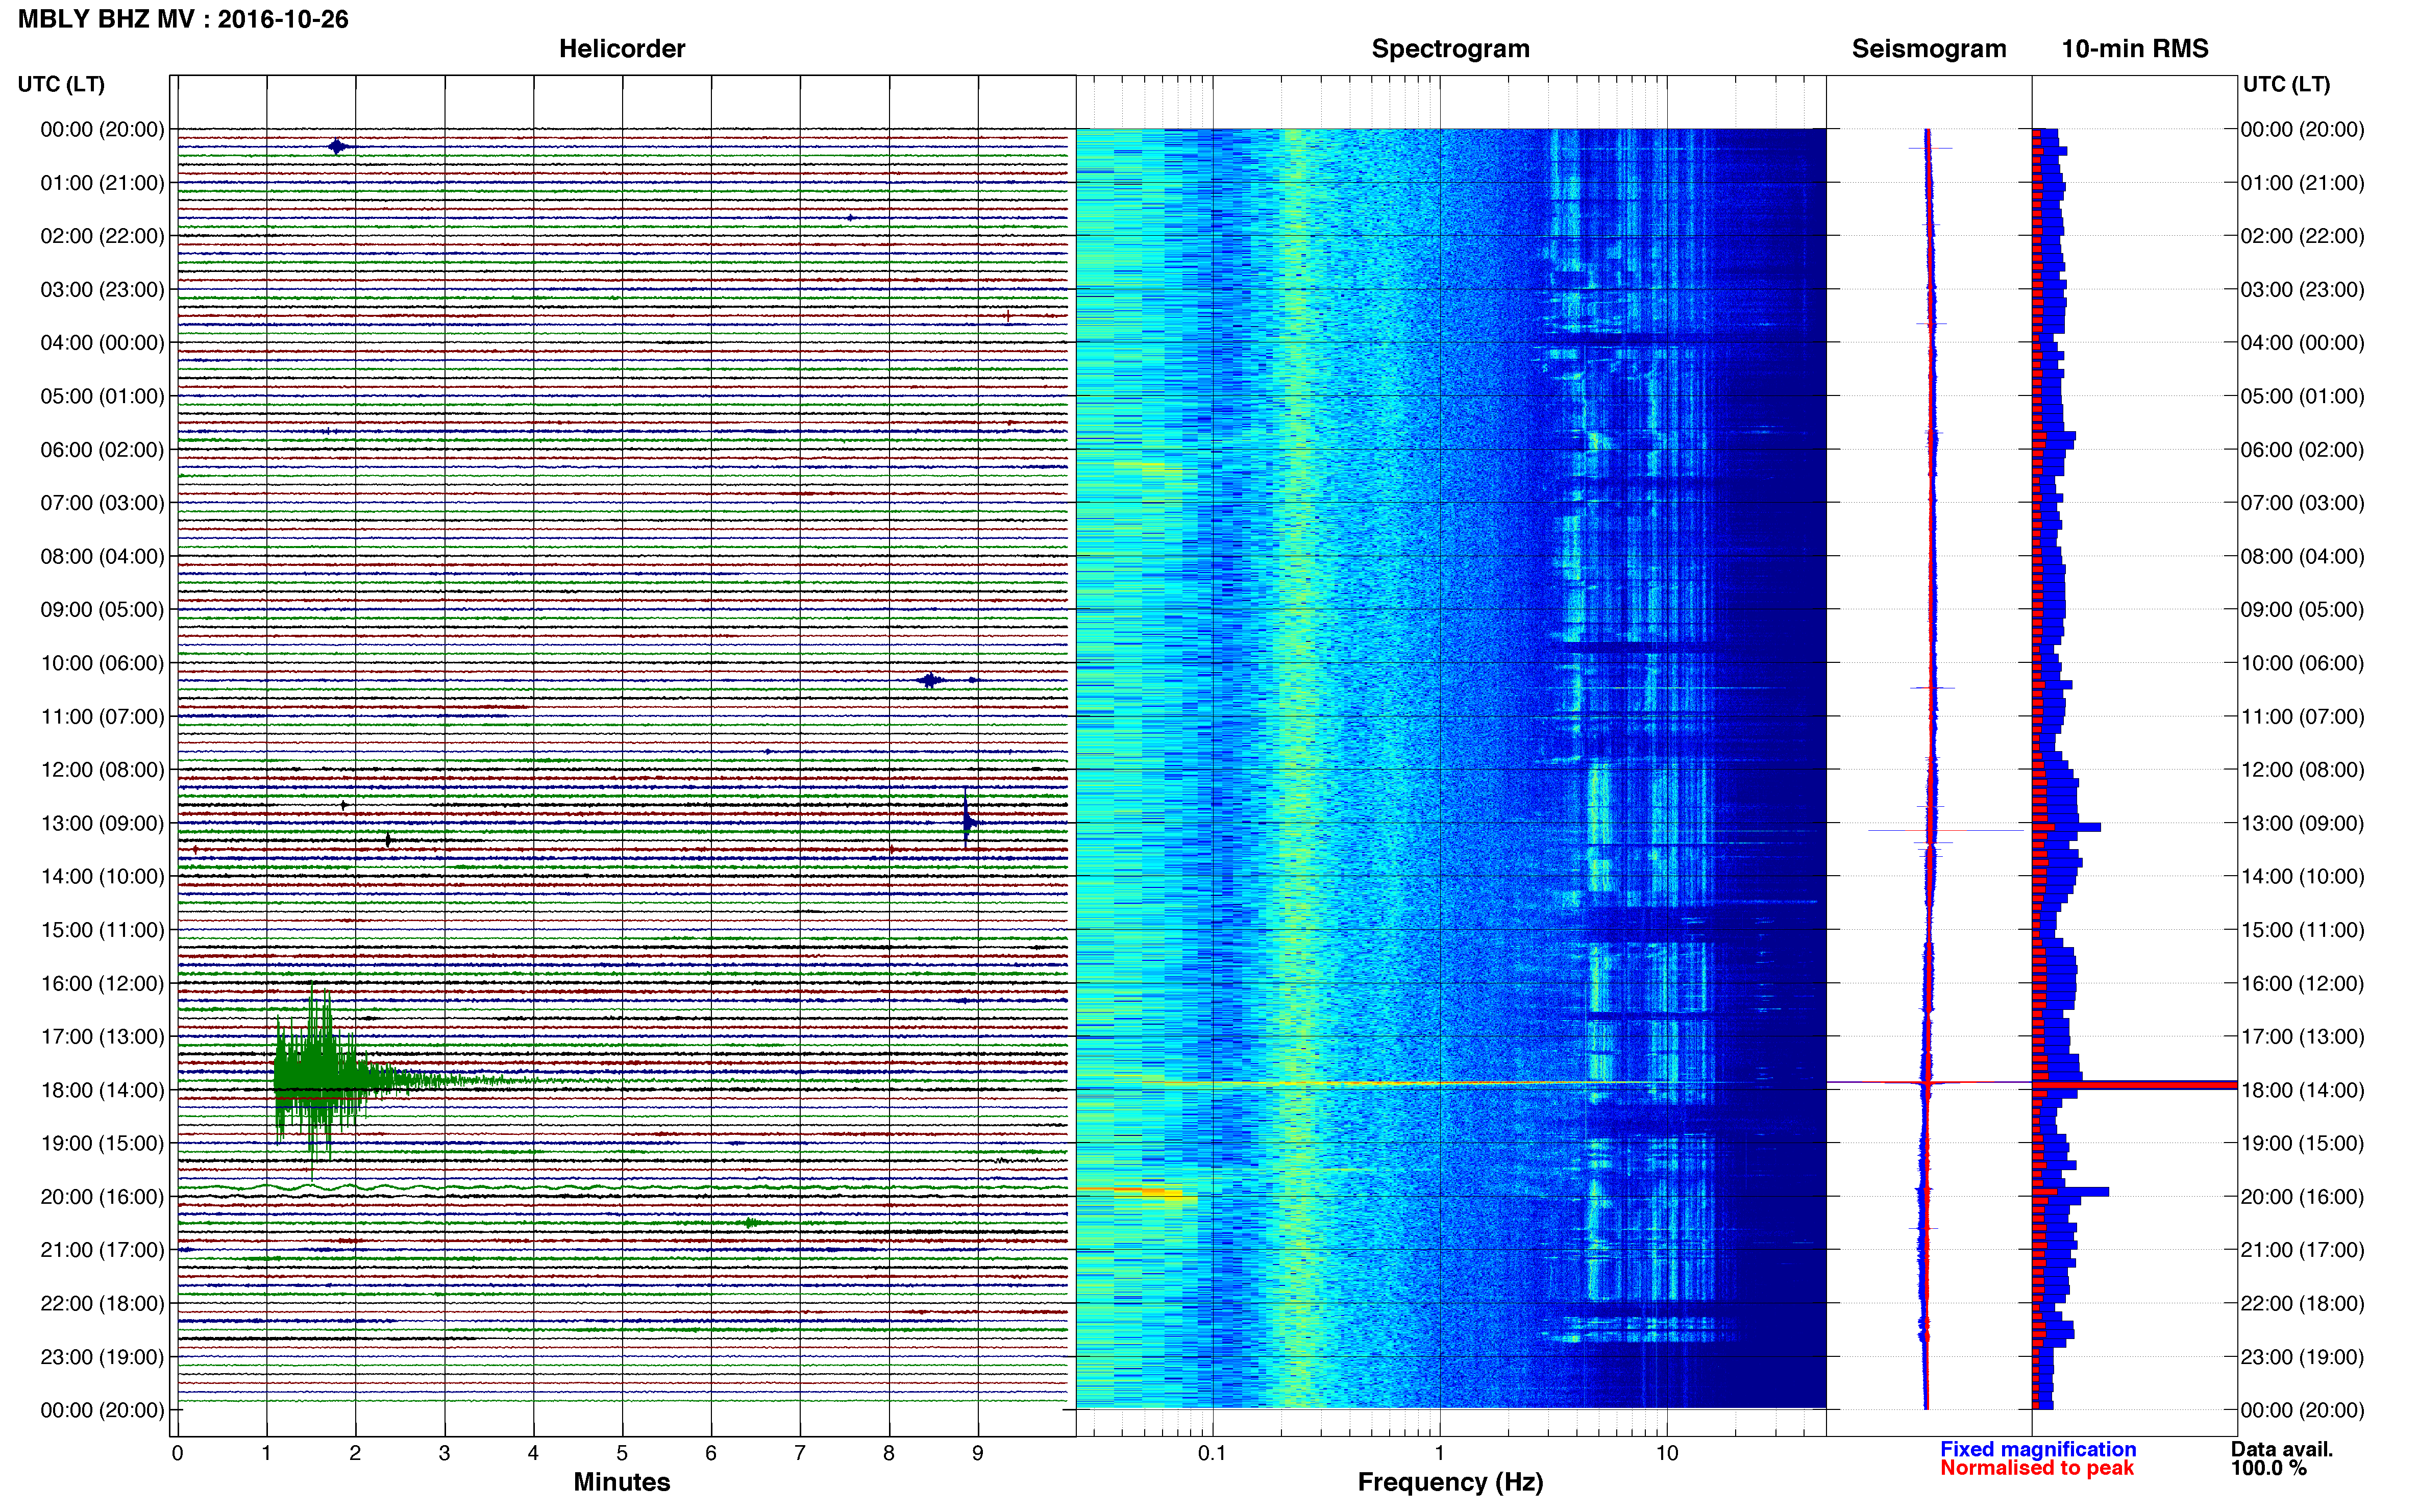This screenshot has height=1512, width=2419.
Task: Click the RMS panel's "14:00 (10:00)" time label
Action: (x=2302, y=877)
